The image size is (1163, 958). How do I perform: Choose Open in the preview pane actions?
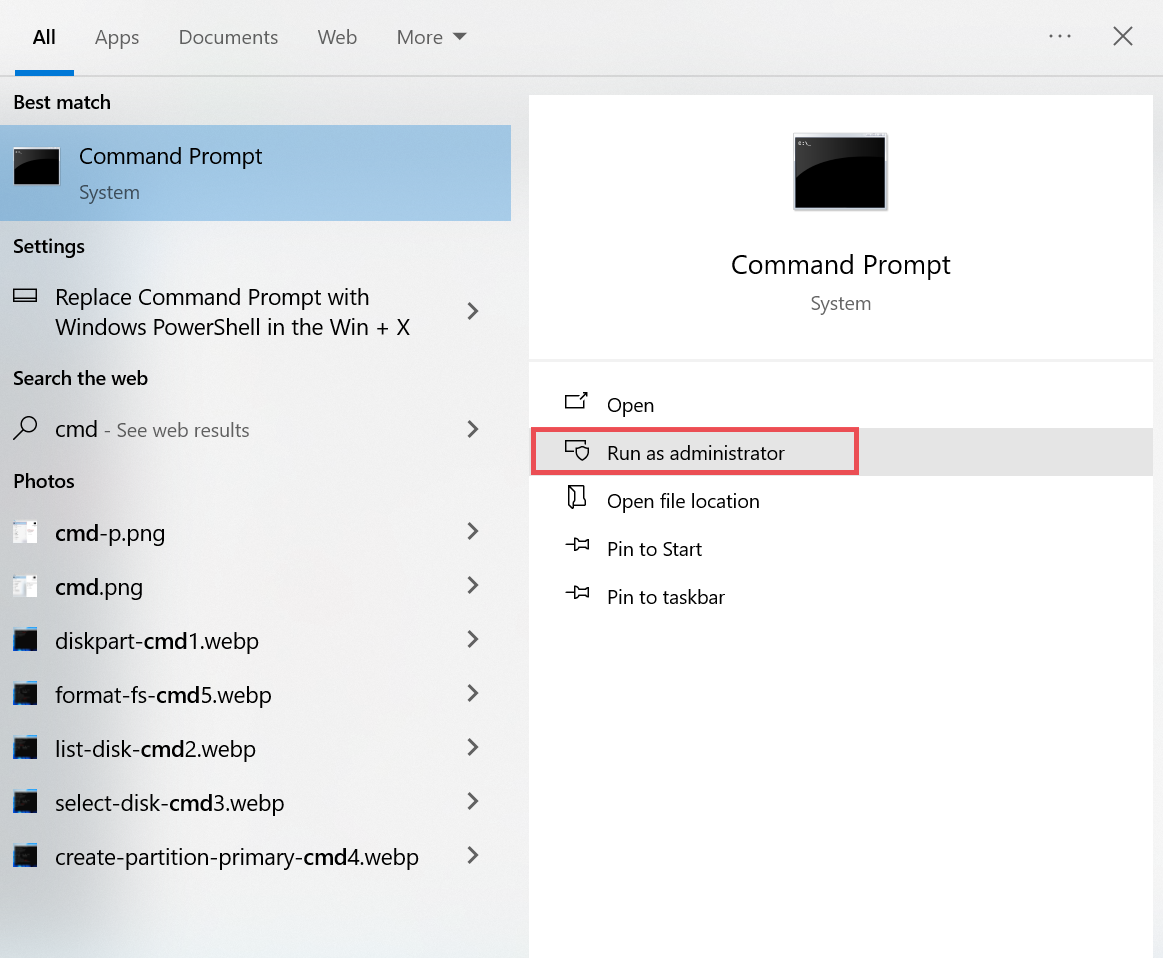coord(841,405)
